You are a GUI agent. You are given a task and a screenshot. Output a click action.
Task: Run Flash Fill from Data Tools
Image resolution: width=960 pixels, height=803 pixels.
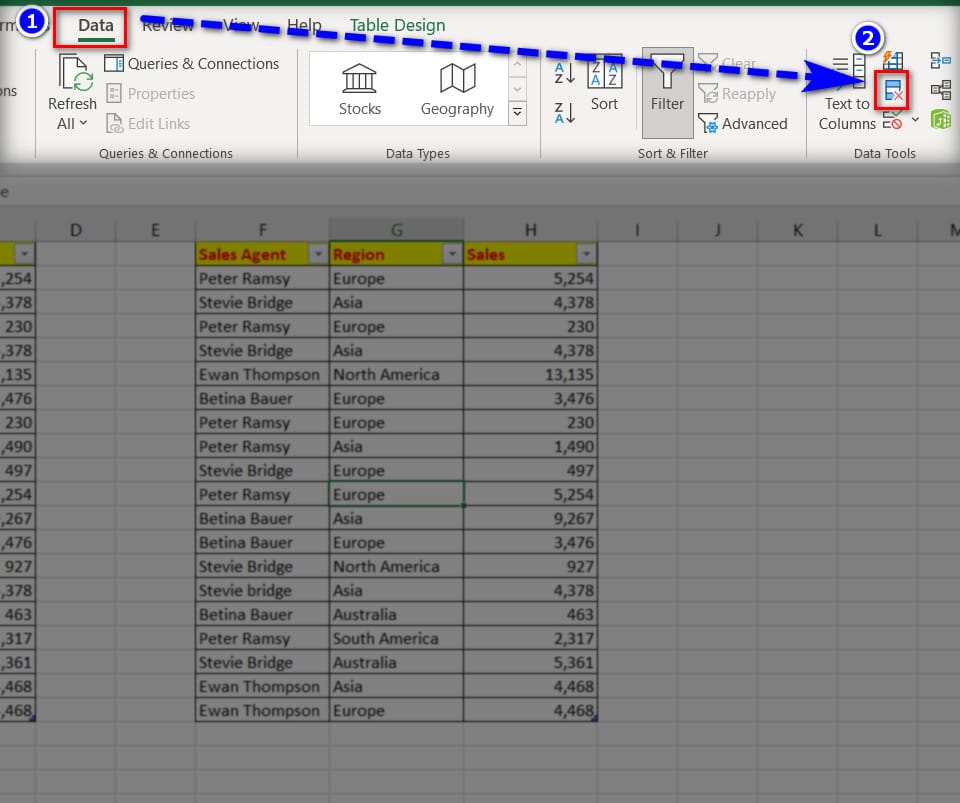[893, 61]
